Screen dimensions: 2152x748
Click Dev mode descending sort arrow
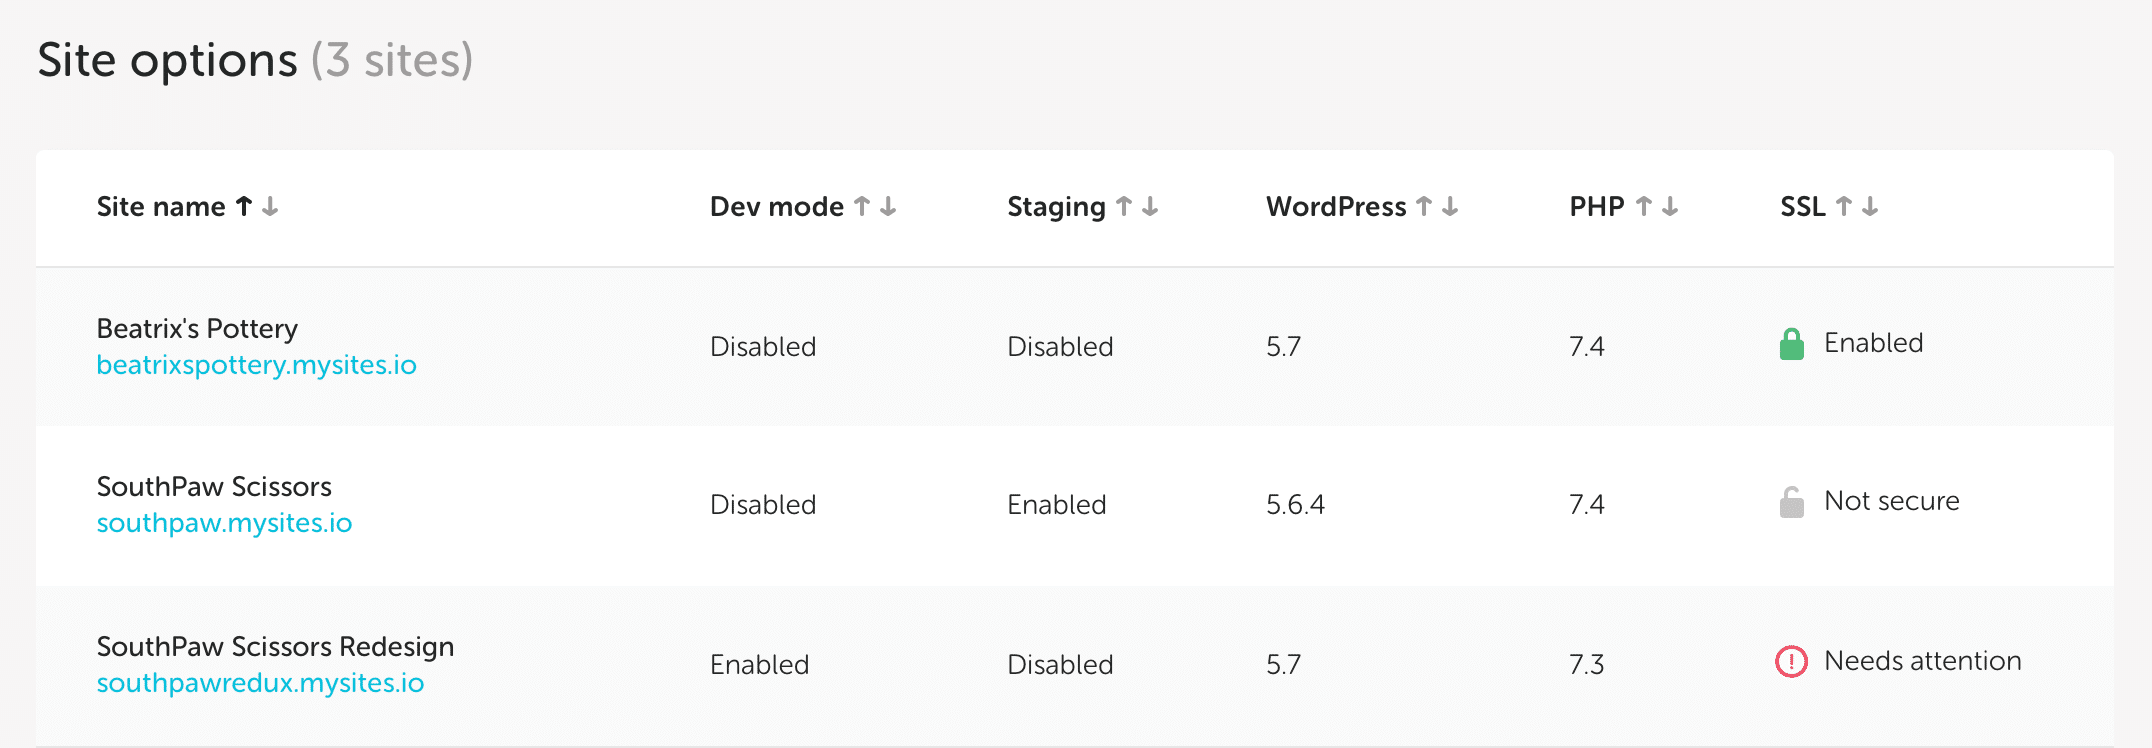click(888, 206)
